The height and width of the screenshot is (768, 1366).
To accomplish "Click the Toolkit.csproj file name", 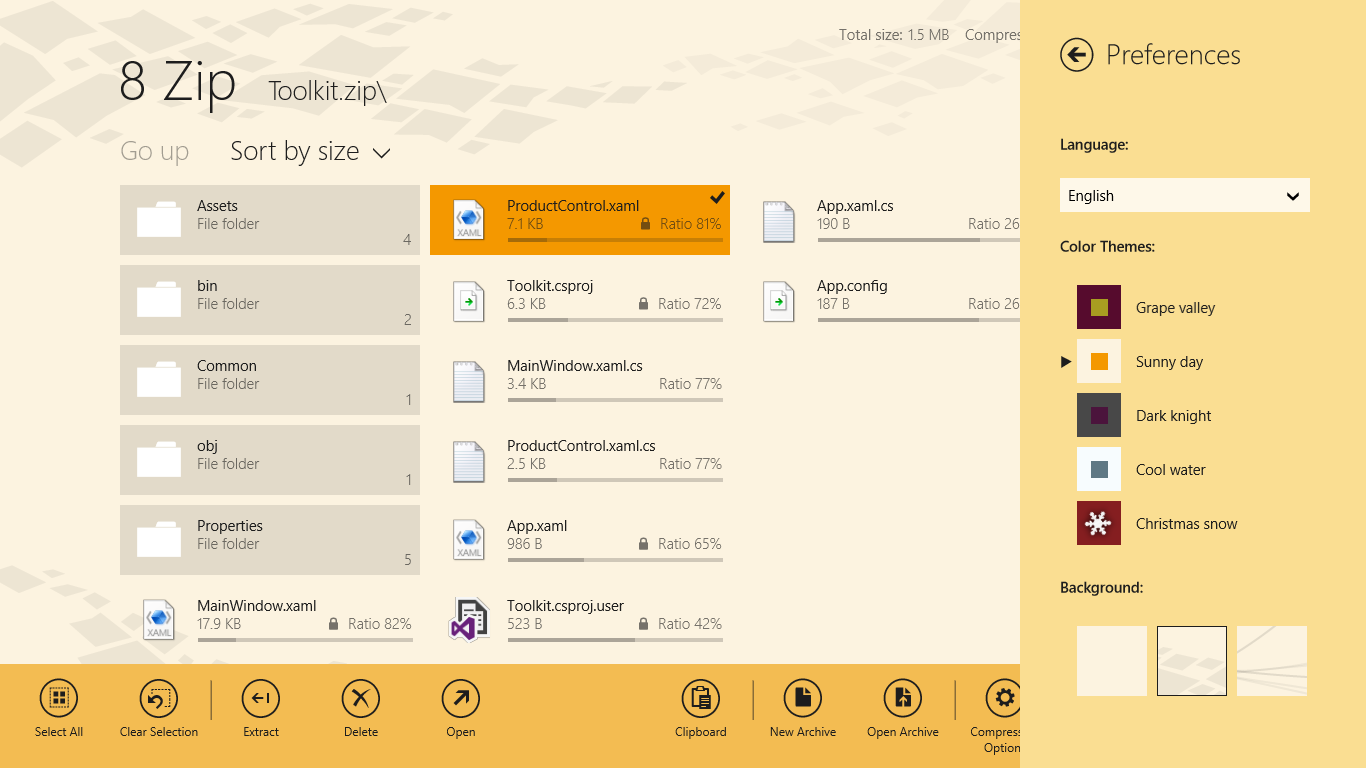I will coord(550,286).
